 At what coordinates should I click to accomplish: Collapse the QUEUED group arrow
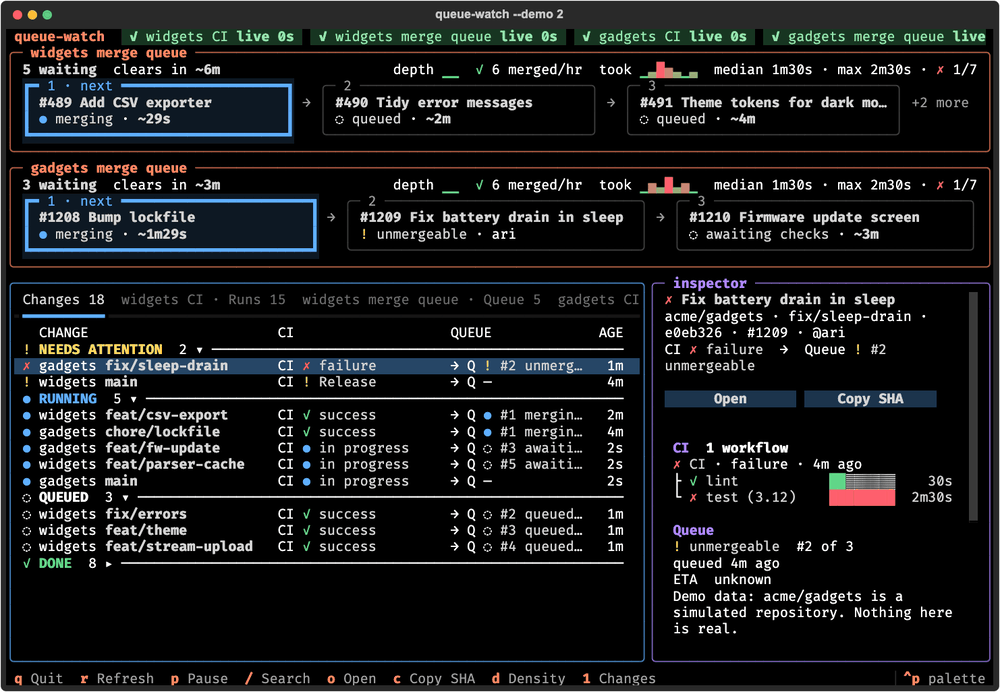125,497
